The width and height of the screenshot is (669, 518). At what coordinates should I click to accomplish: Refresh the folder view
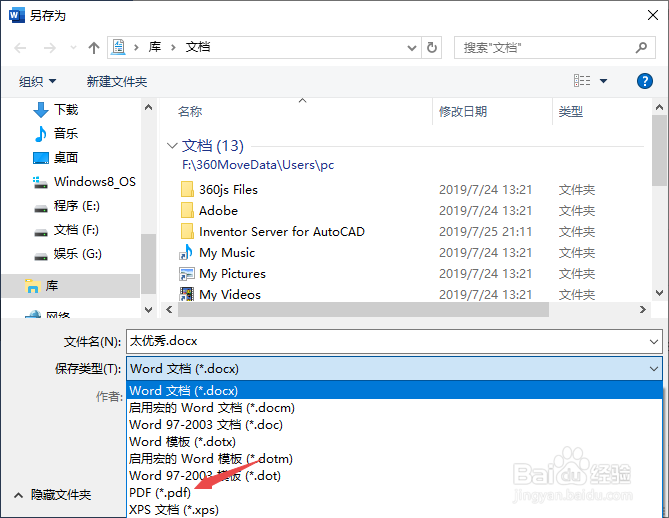[x=432, y=47]
